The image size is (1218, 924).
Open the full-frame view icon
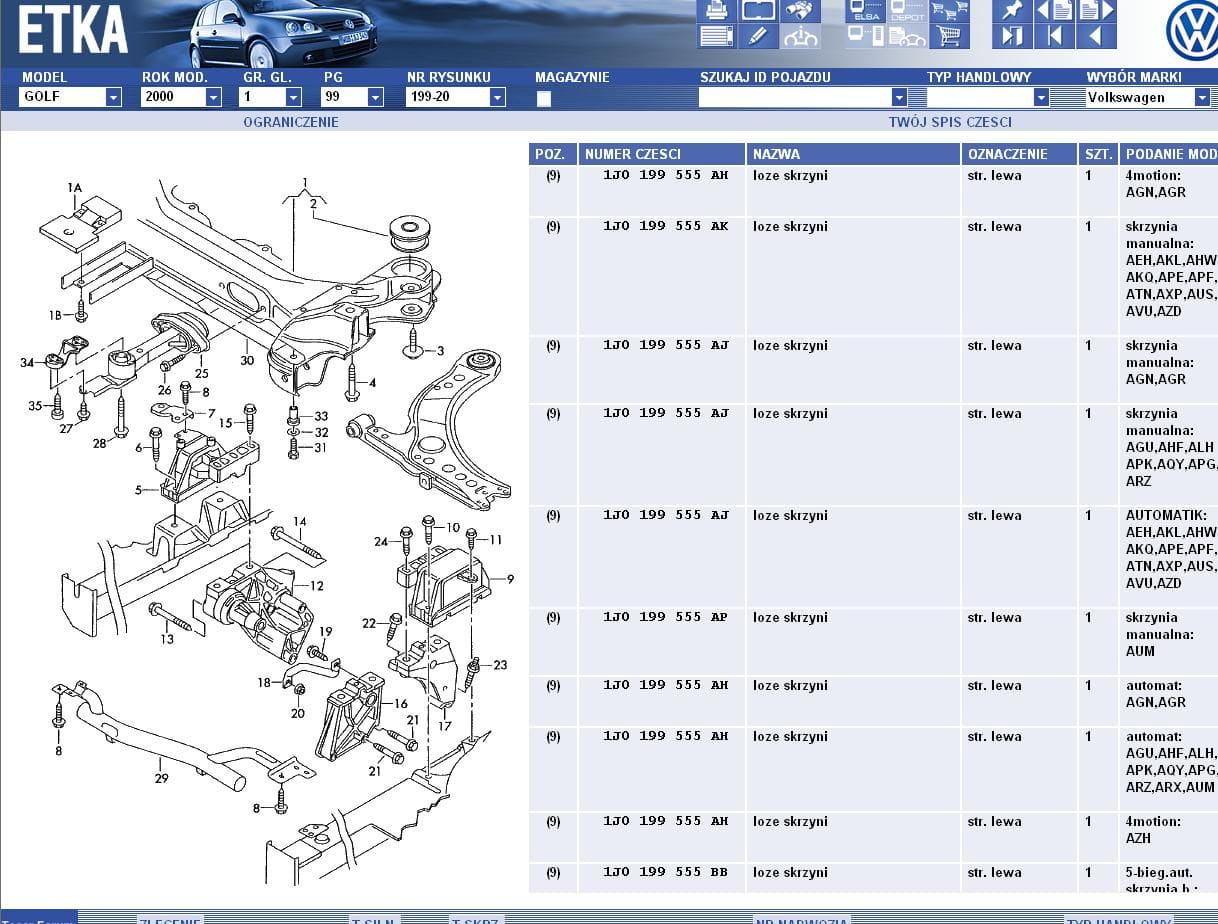pyautogui.click(x=759, y=11)
